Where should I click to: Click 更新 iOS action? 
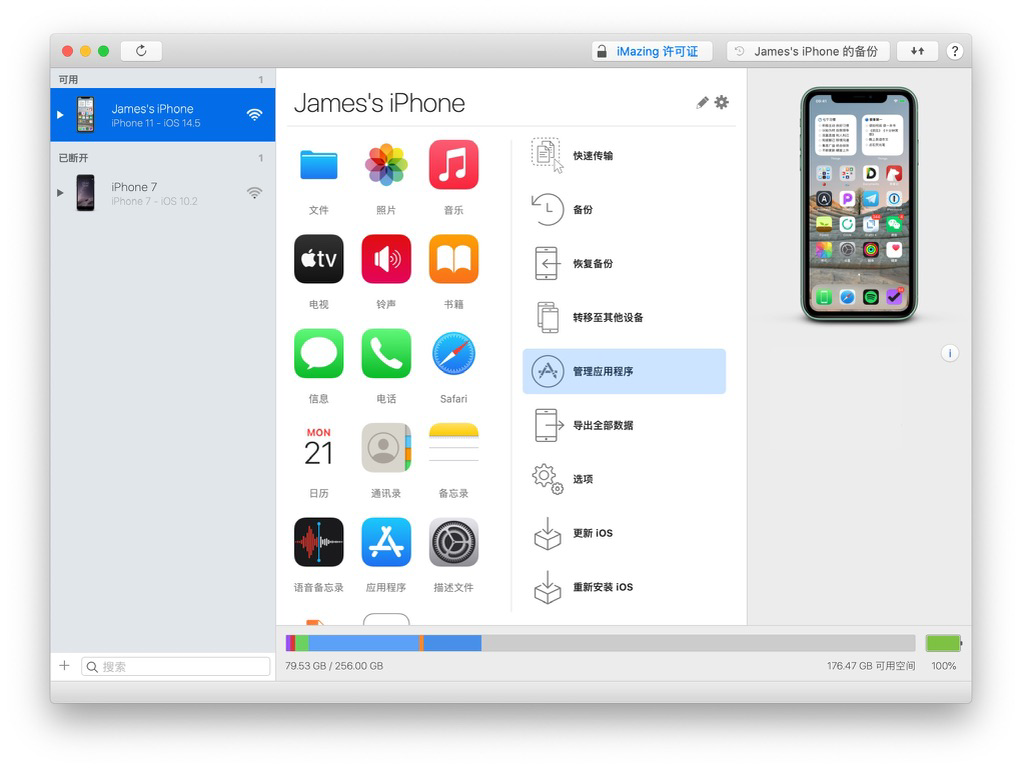624,533
